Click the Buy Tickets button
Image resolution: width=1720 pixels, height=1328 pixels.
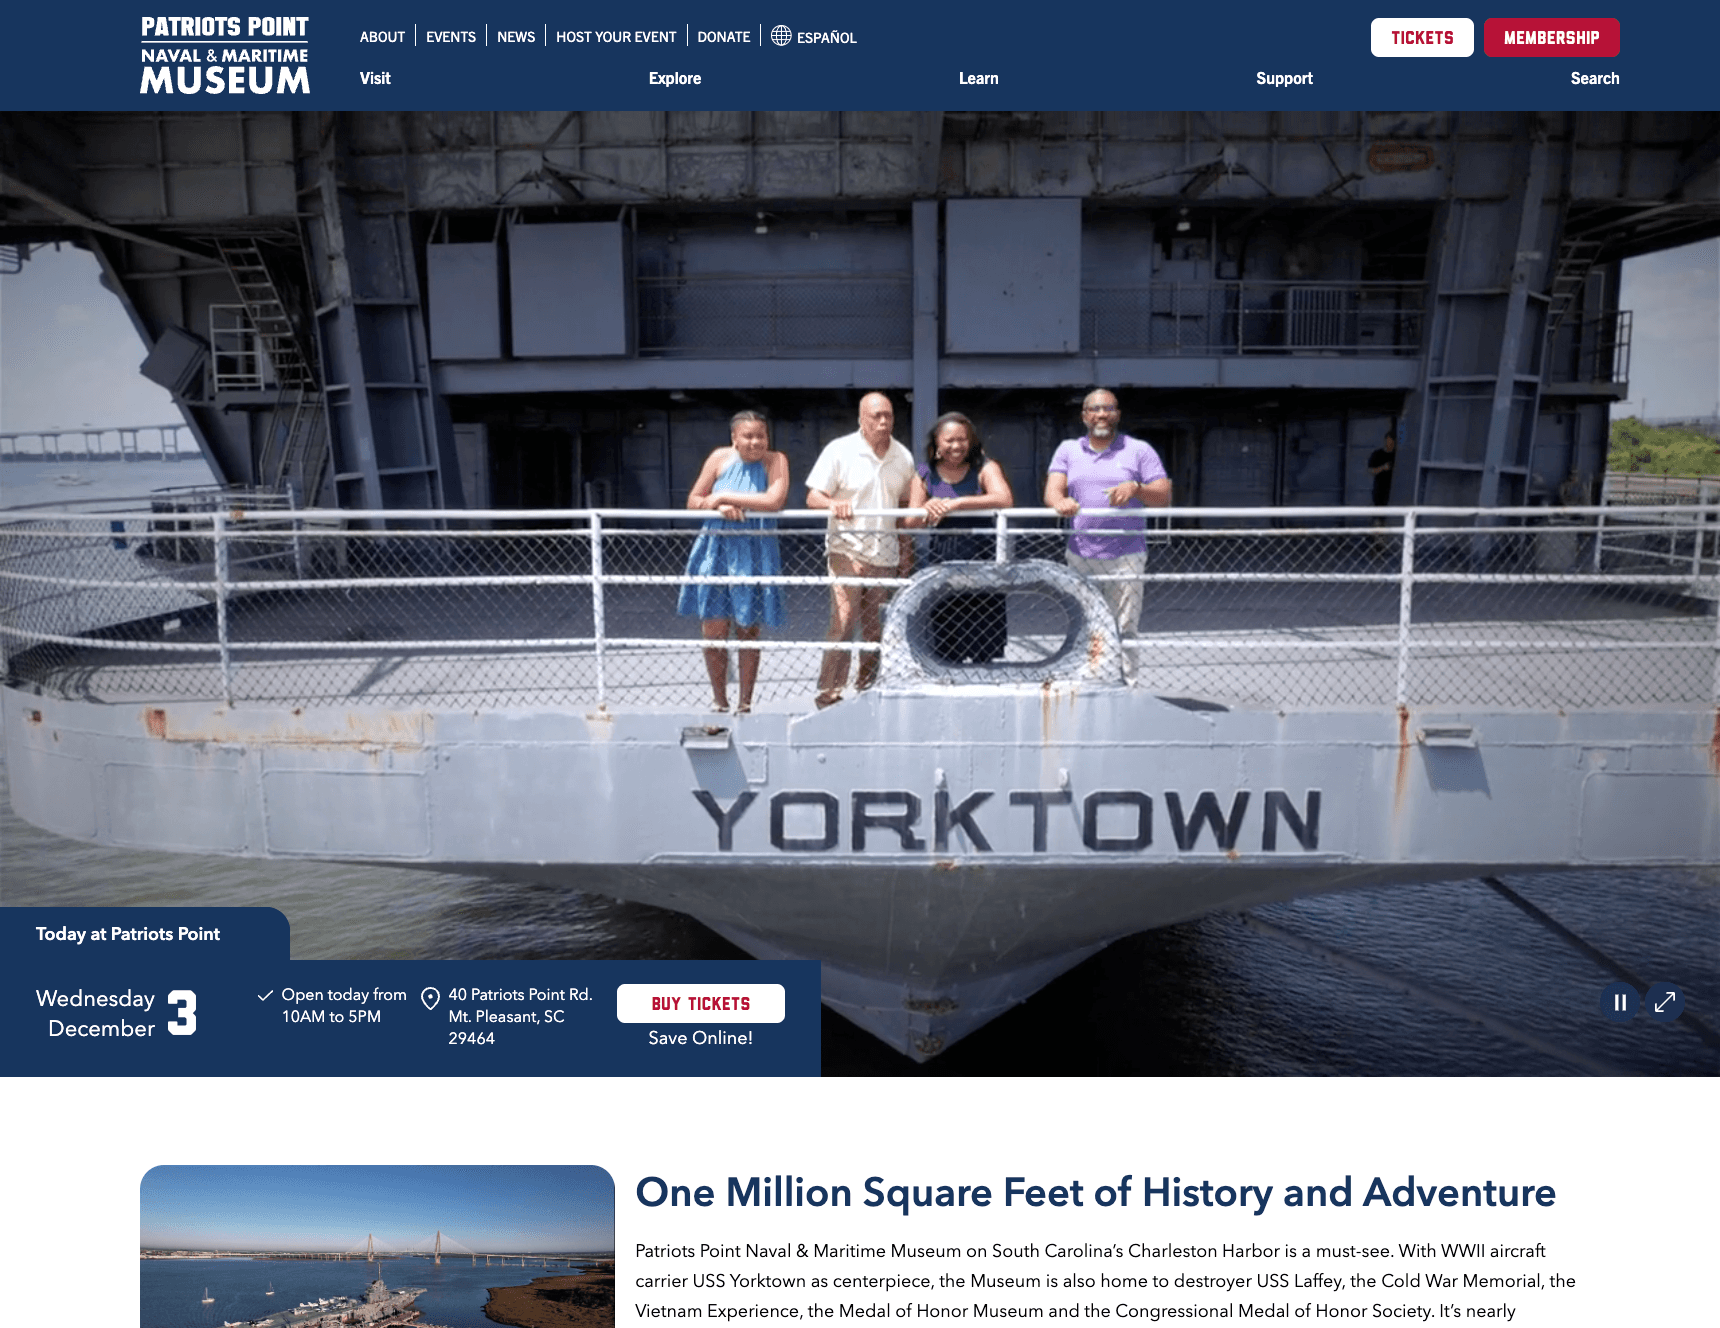pyautogui.click(x=700, y=1003)
